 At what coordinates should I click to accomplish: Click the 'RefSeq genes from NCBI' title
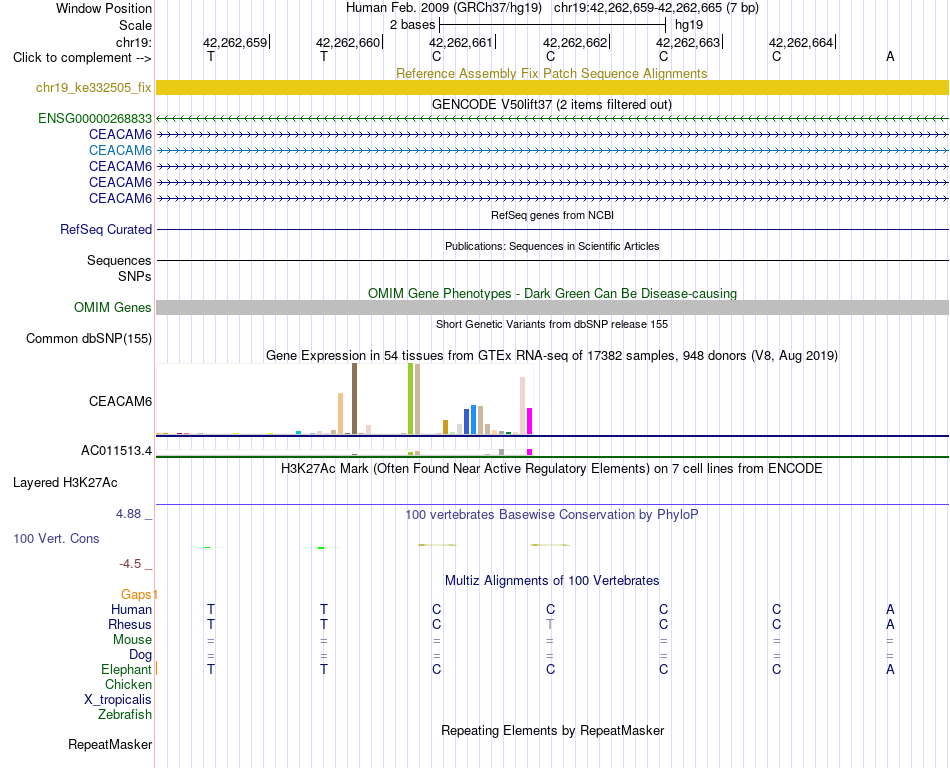coord(552,215)
